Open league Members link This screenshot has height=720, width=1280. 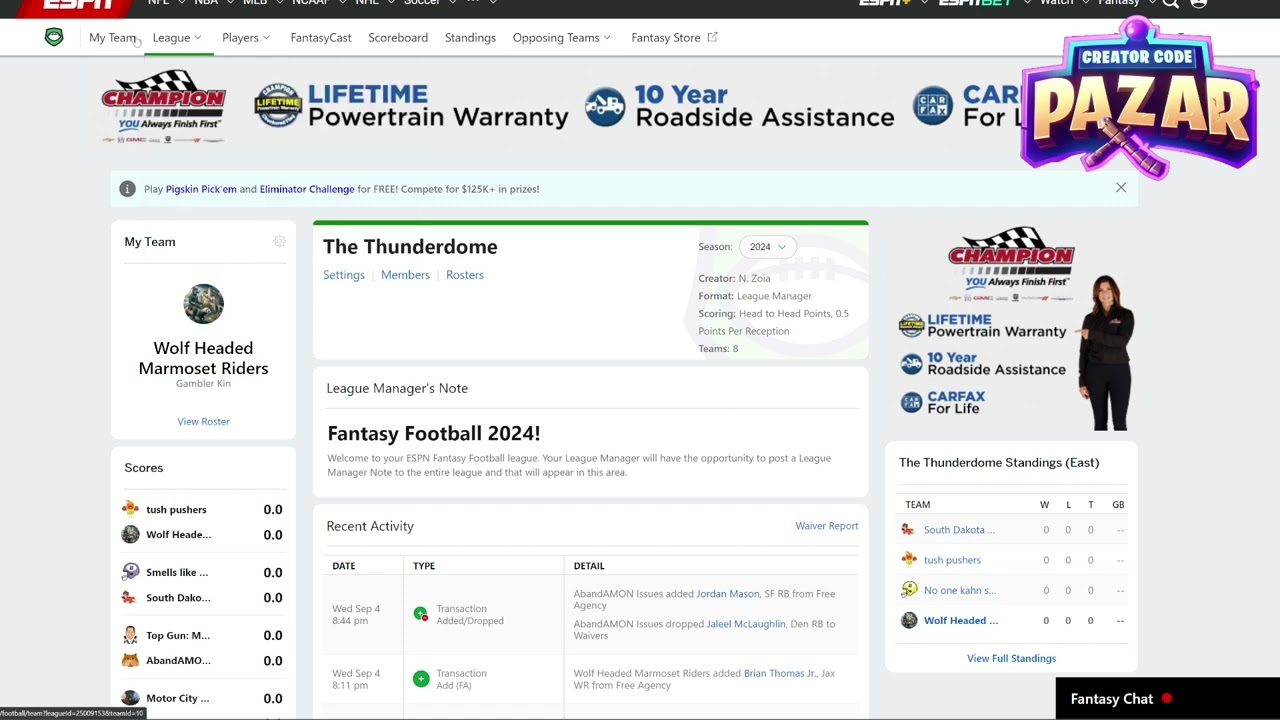(x=405, y=275)
